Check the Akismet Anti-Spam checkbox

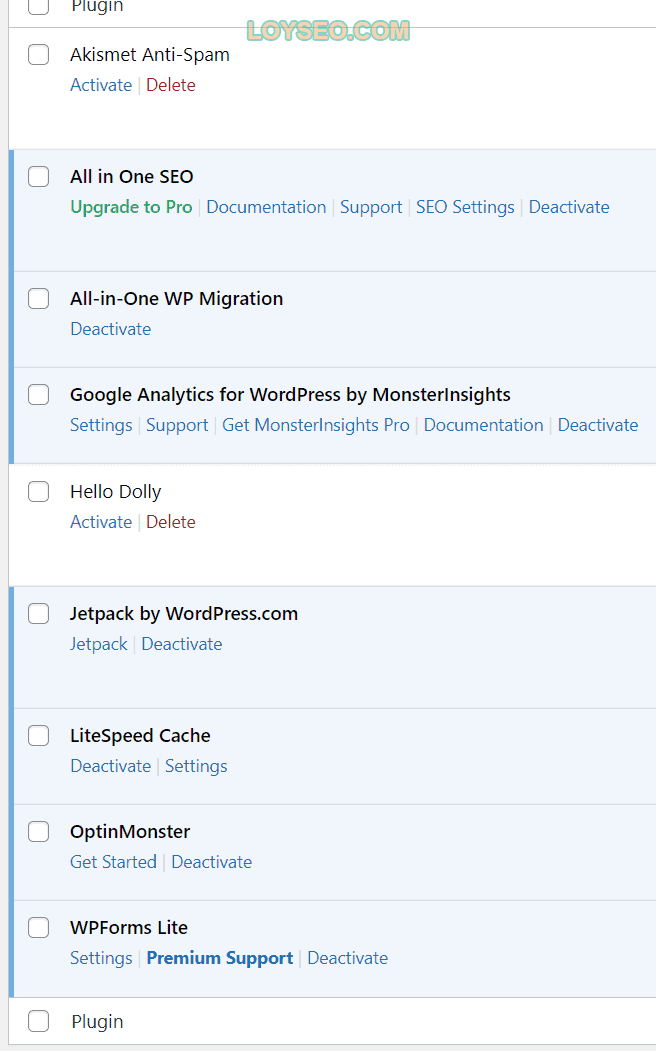click(x=38, y=54)
